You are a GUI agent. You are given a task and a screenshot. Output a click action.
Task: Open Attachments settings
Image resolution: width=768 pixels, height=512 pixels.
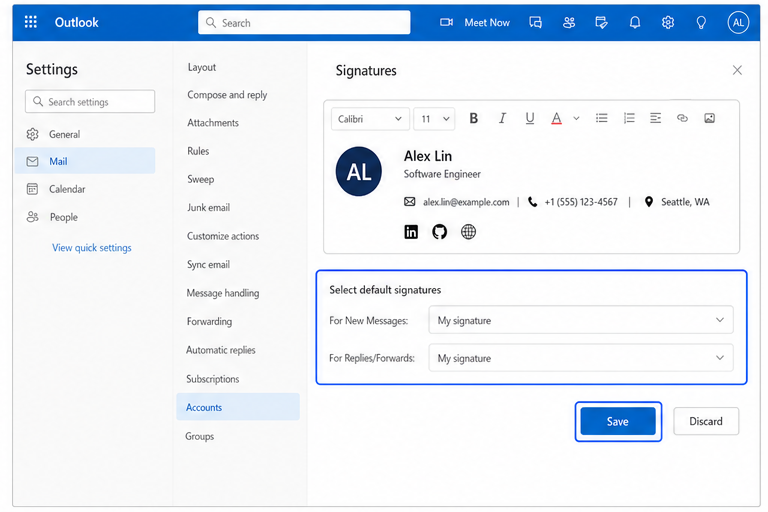click(x=213, y=123)
